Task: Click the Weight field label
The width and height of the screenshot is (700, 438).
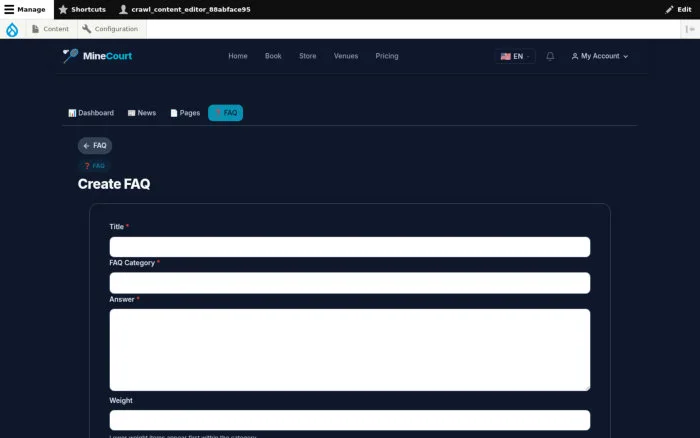Action: click(121, 400)
